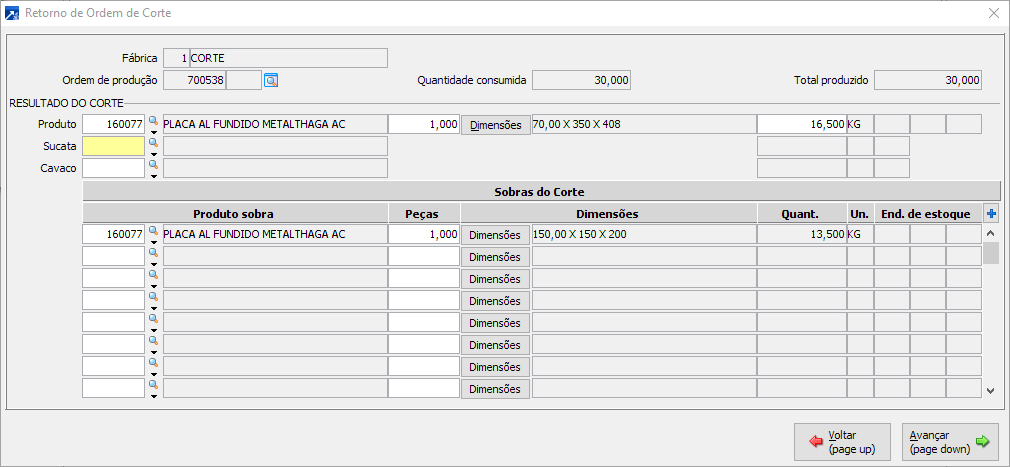Screen dimensions: 1010x467
Task: Click the red arrow on Voltar
Action: click(816, 442)
